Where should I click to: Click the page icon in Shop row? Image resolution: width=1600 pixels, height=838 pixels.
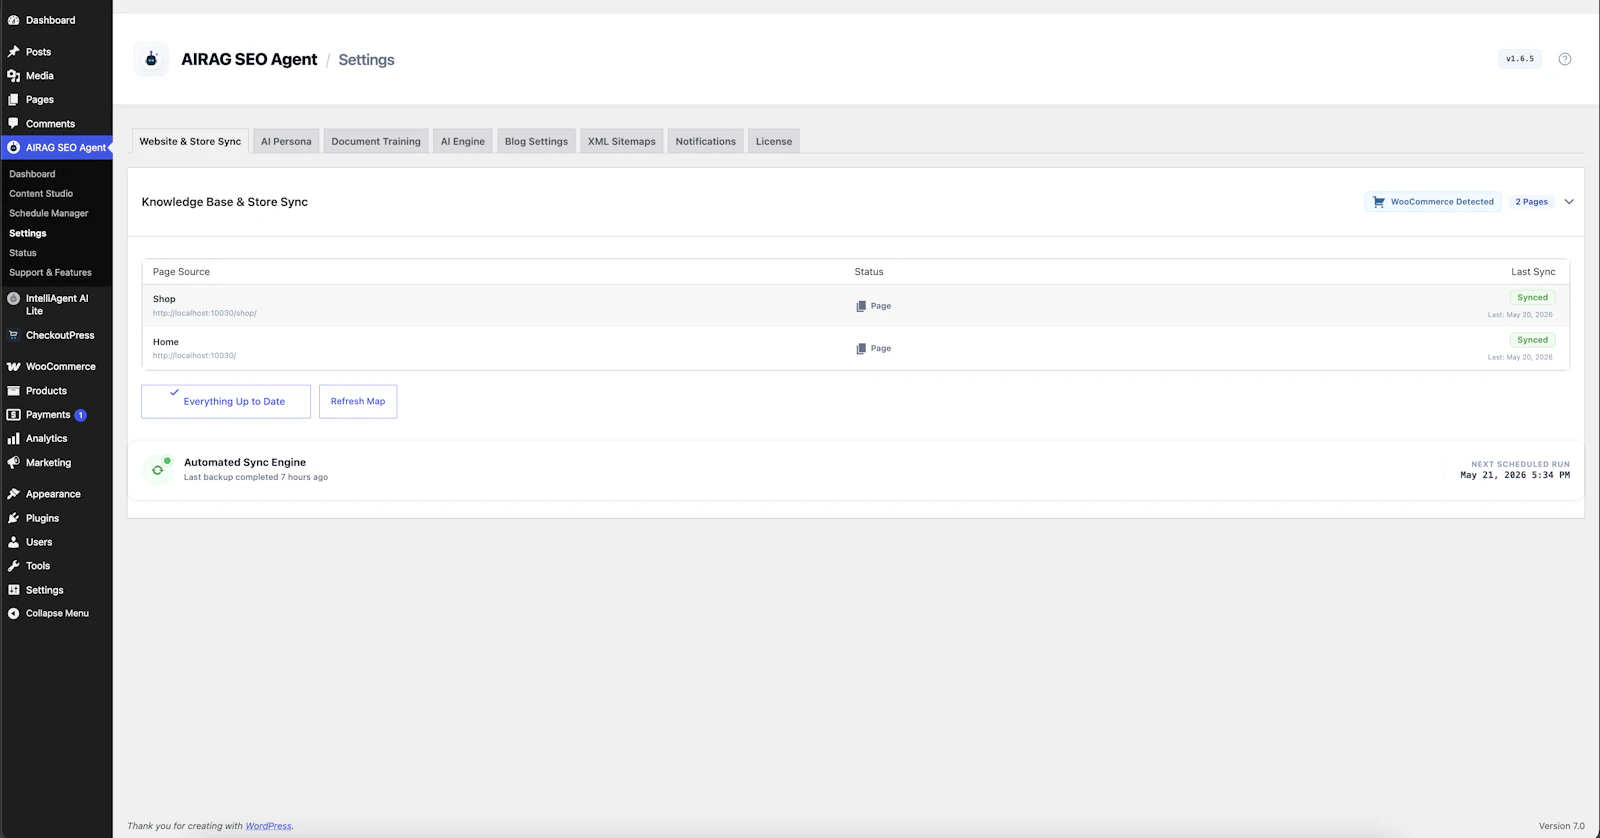pyautogui.click(x=861, y=306)
